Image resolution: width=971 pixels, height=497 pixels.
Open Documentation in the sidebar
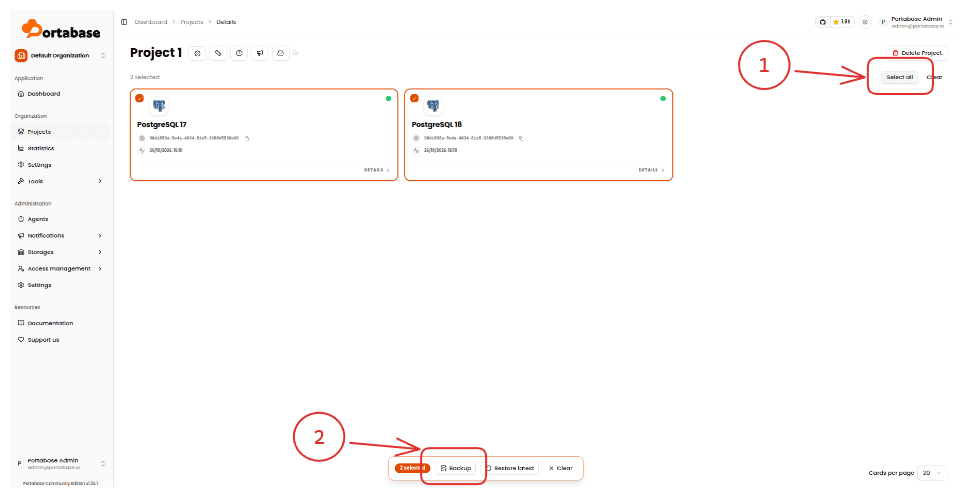tap(60, 323)
